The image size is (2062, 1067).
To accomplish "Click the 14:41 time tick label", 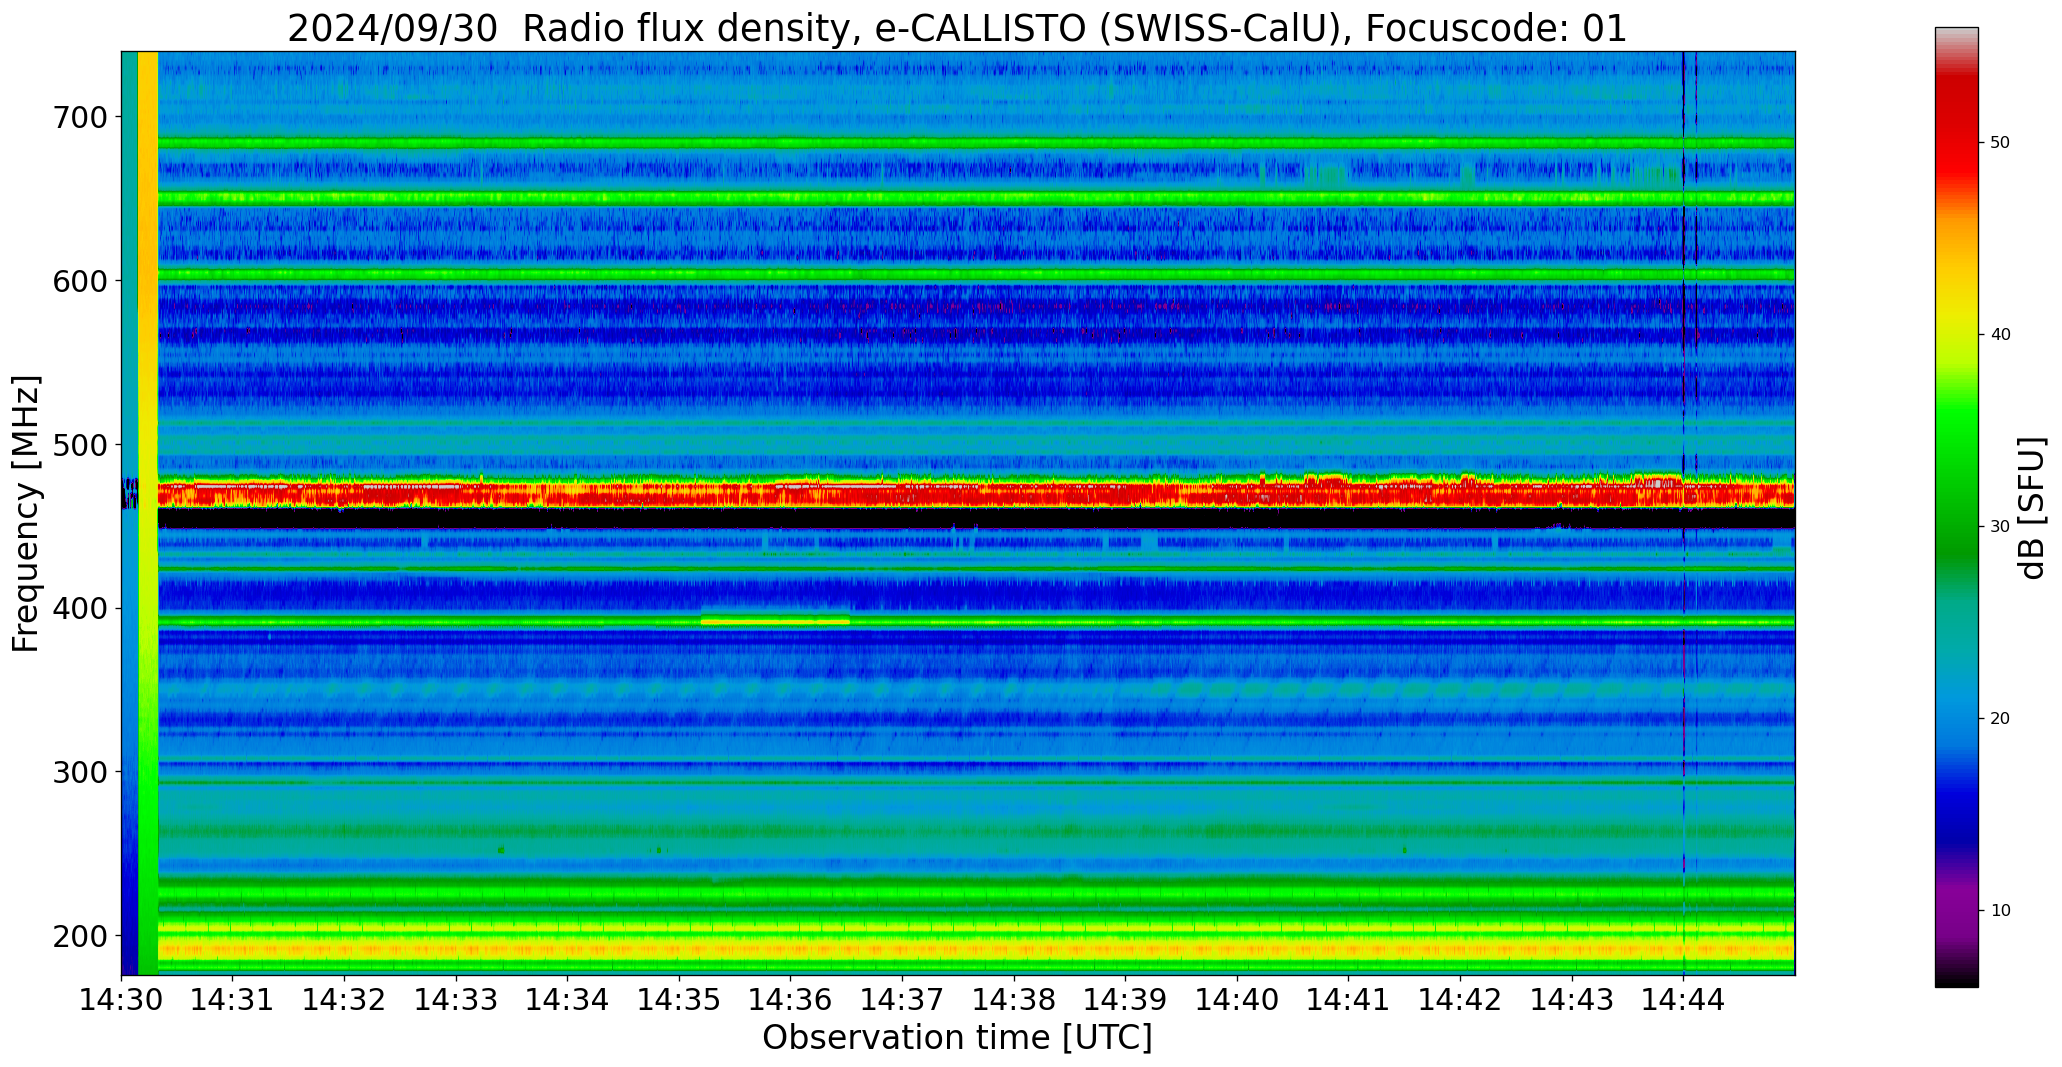I will pos(1349,1000).
